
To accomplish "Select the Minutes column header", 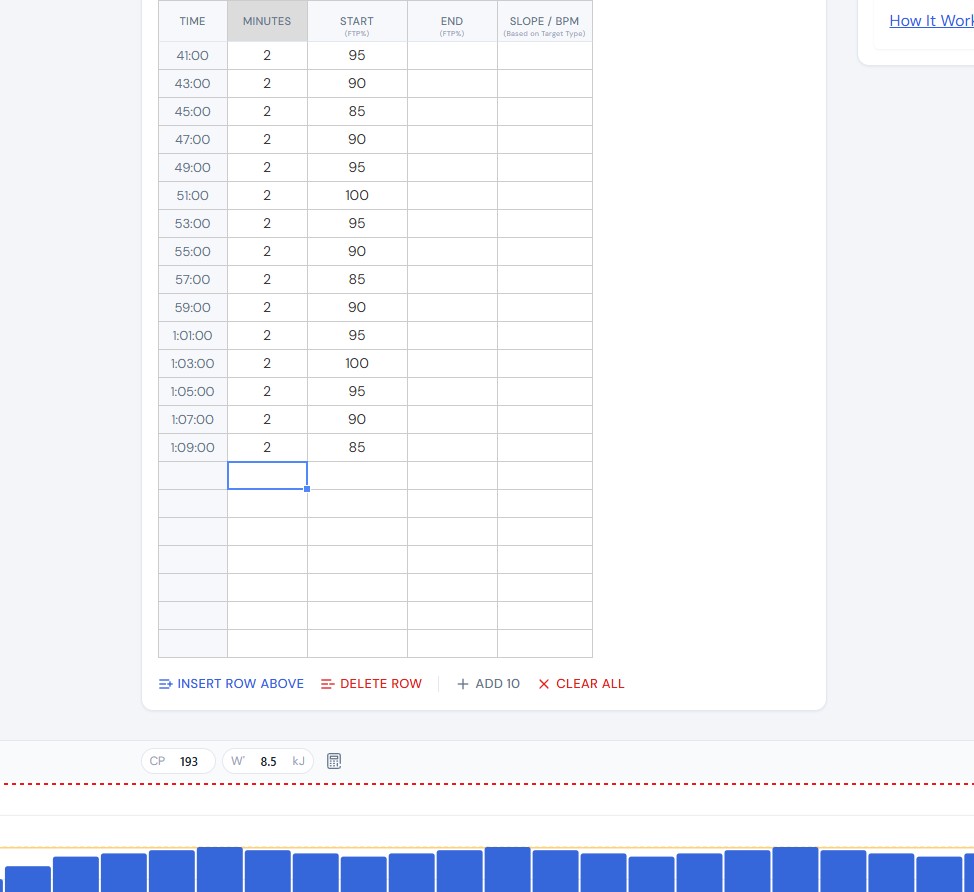I will (x=267, y=21).
